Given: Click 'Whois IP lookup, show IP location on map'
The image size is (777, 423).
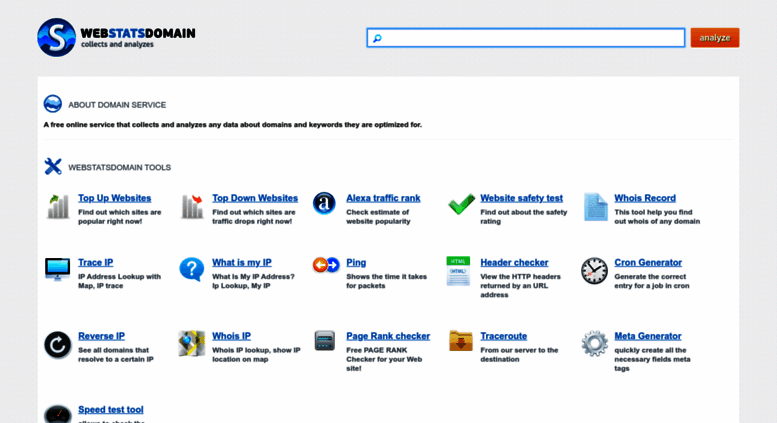Looking at the screenshot, I should [256, 355].
